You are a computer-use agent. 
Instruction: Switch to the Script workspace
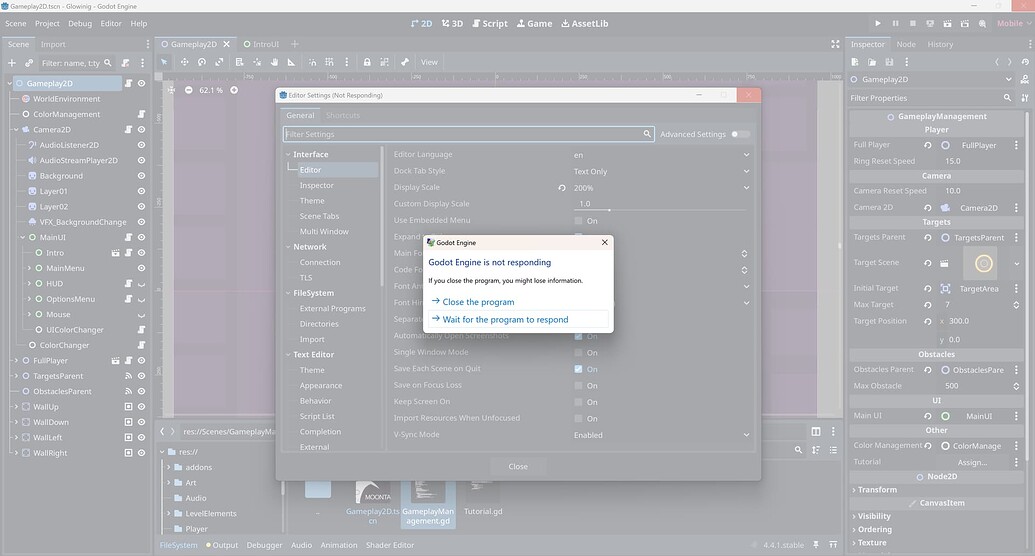tap(488, 23)
